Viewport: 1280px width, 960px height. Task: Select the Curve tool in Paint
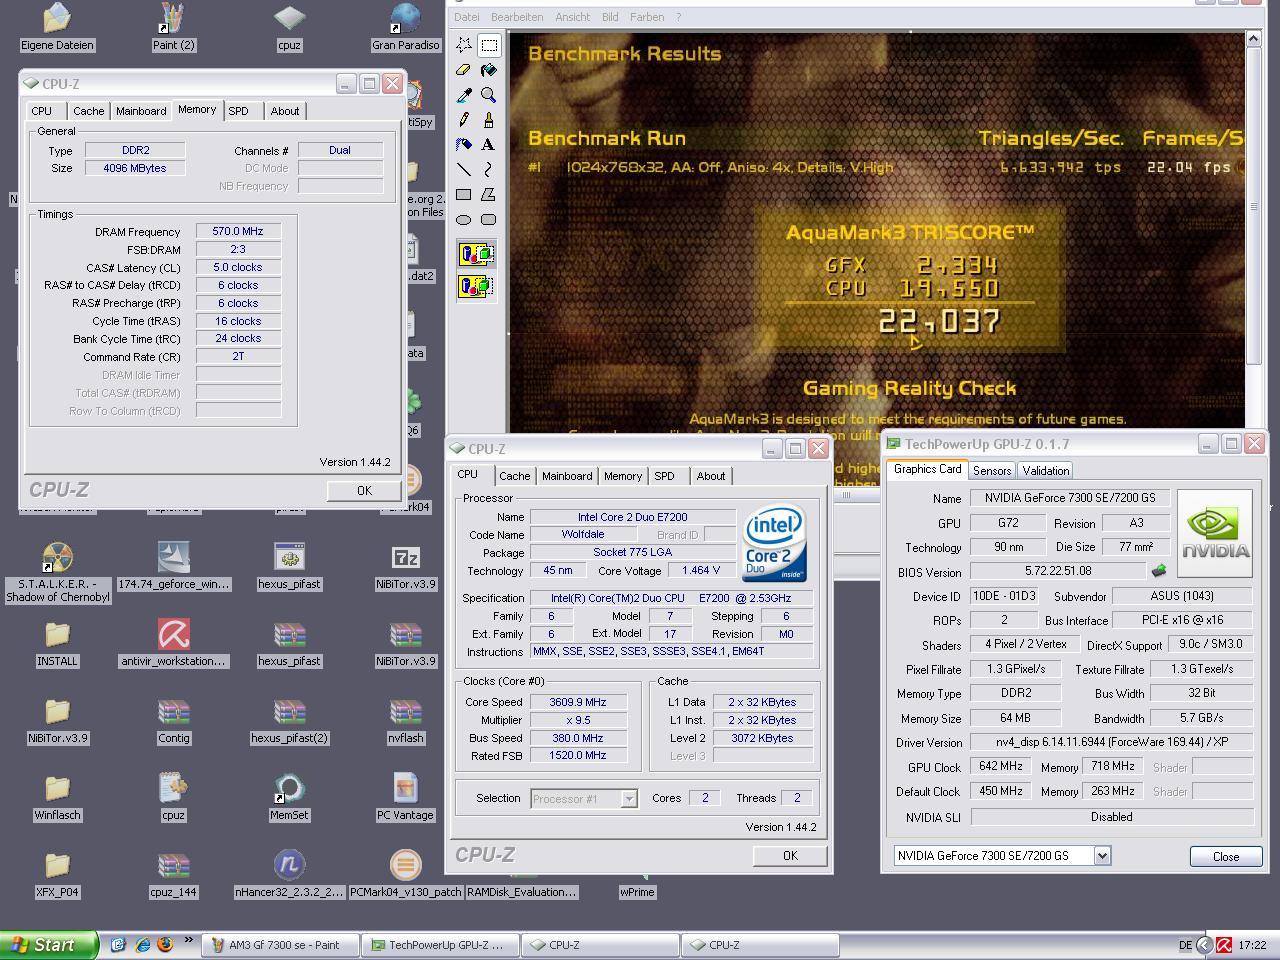point(489,170)
